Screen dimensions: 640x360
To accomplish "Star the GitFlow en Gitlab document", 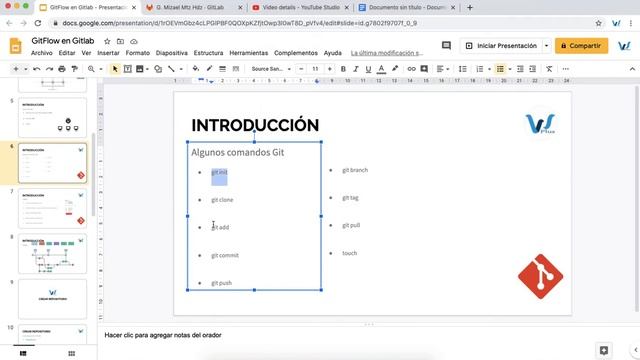I will pos(107,41).
